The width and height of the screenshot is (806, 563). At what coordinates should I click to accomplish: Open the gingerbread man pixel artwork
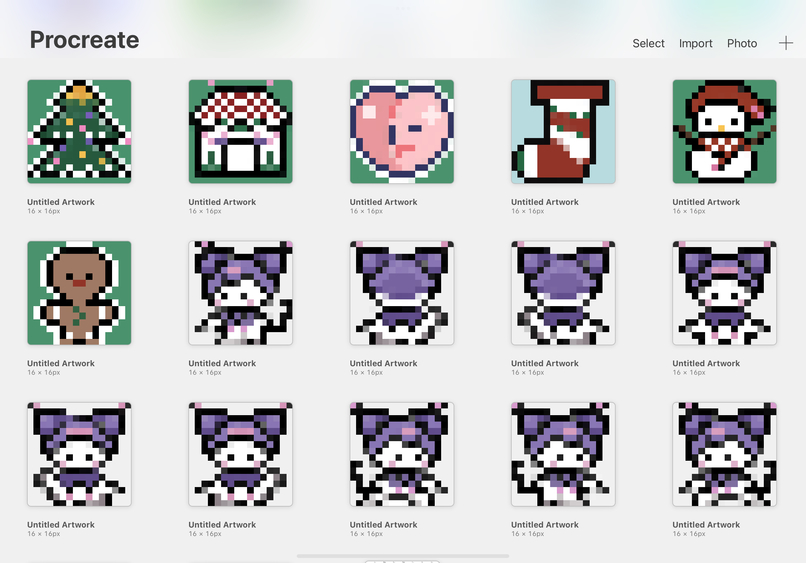point(79,293)
